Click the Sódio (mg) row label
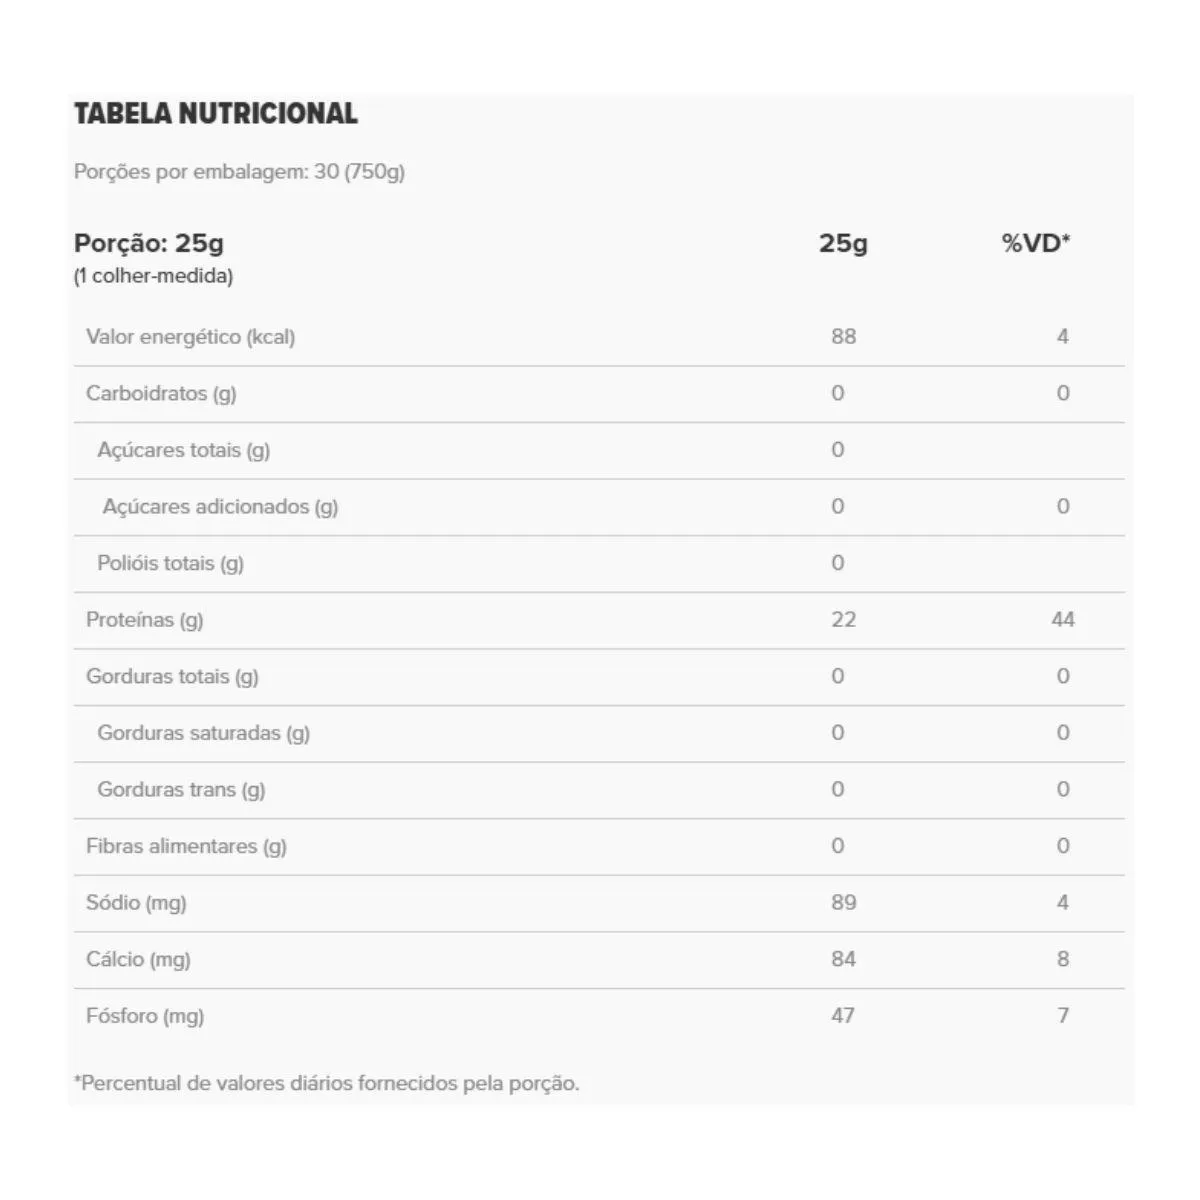This screenshot has height=1200, width=1200. pos(136,903)
